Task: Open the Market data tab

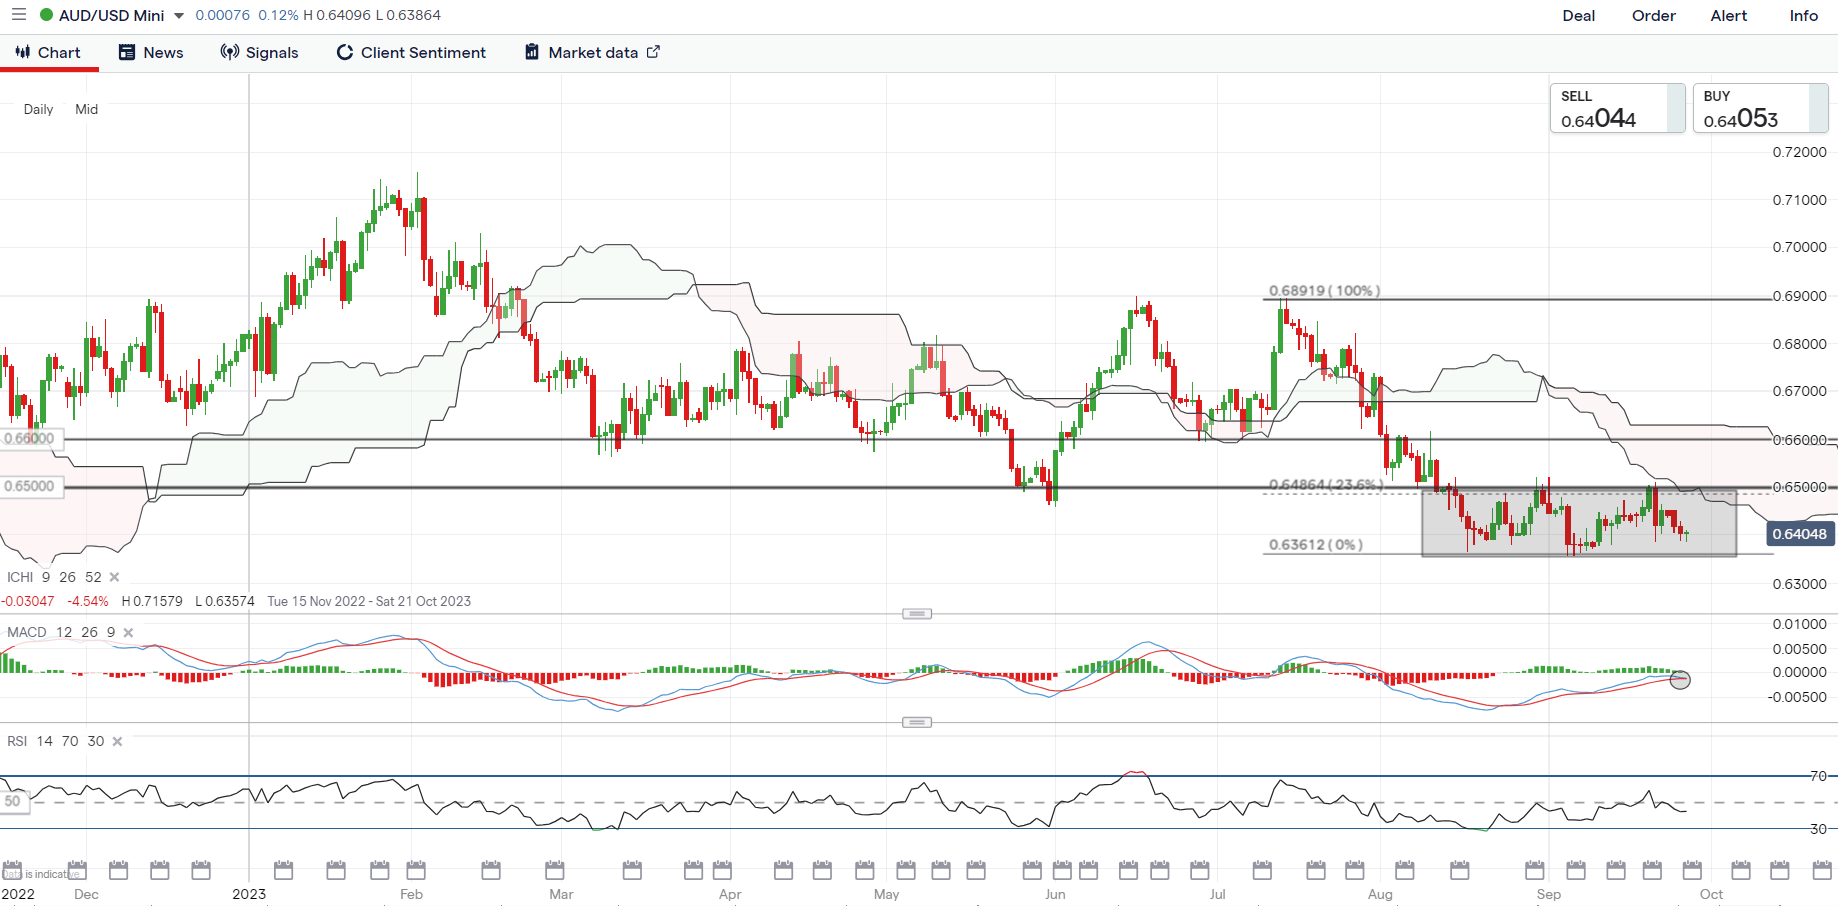Action: pyautogui.click(x=592, y=53)
